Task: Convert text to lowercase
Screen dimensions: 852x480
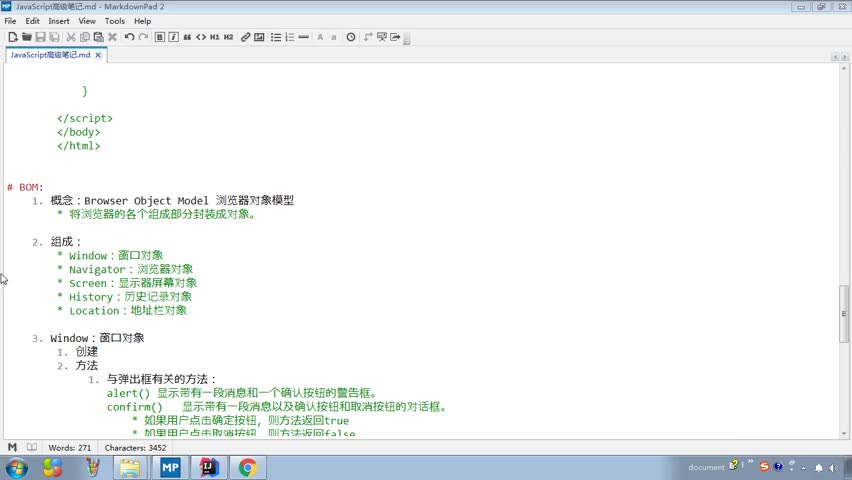Action: coord(334,37)
